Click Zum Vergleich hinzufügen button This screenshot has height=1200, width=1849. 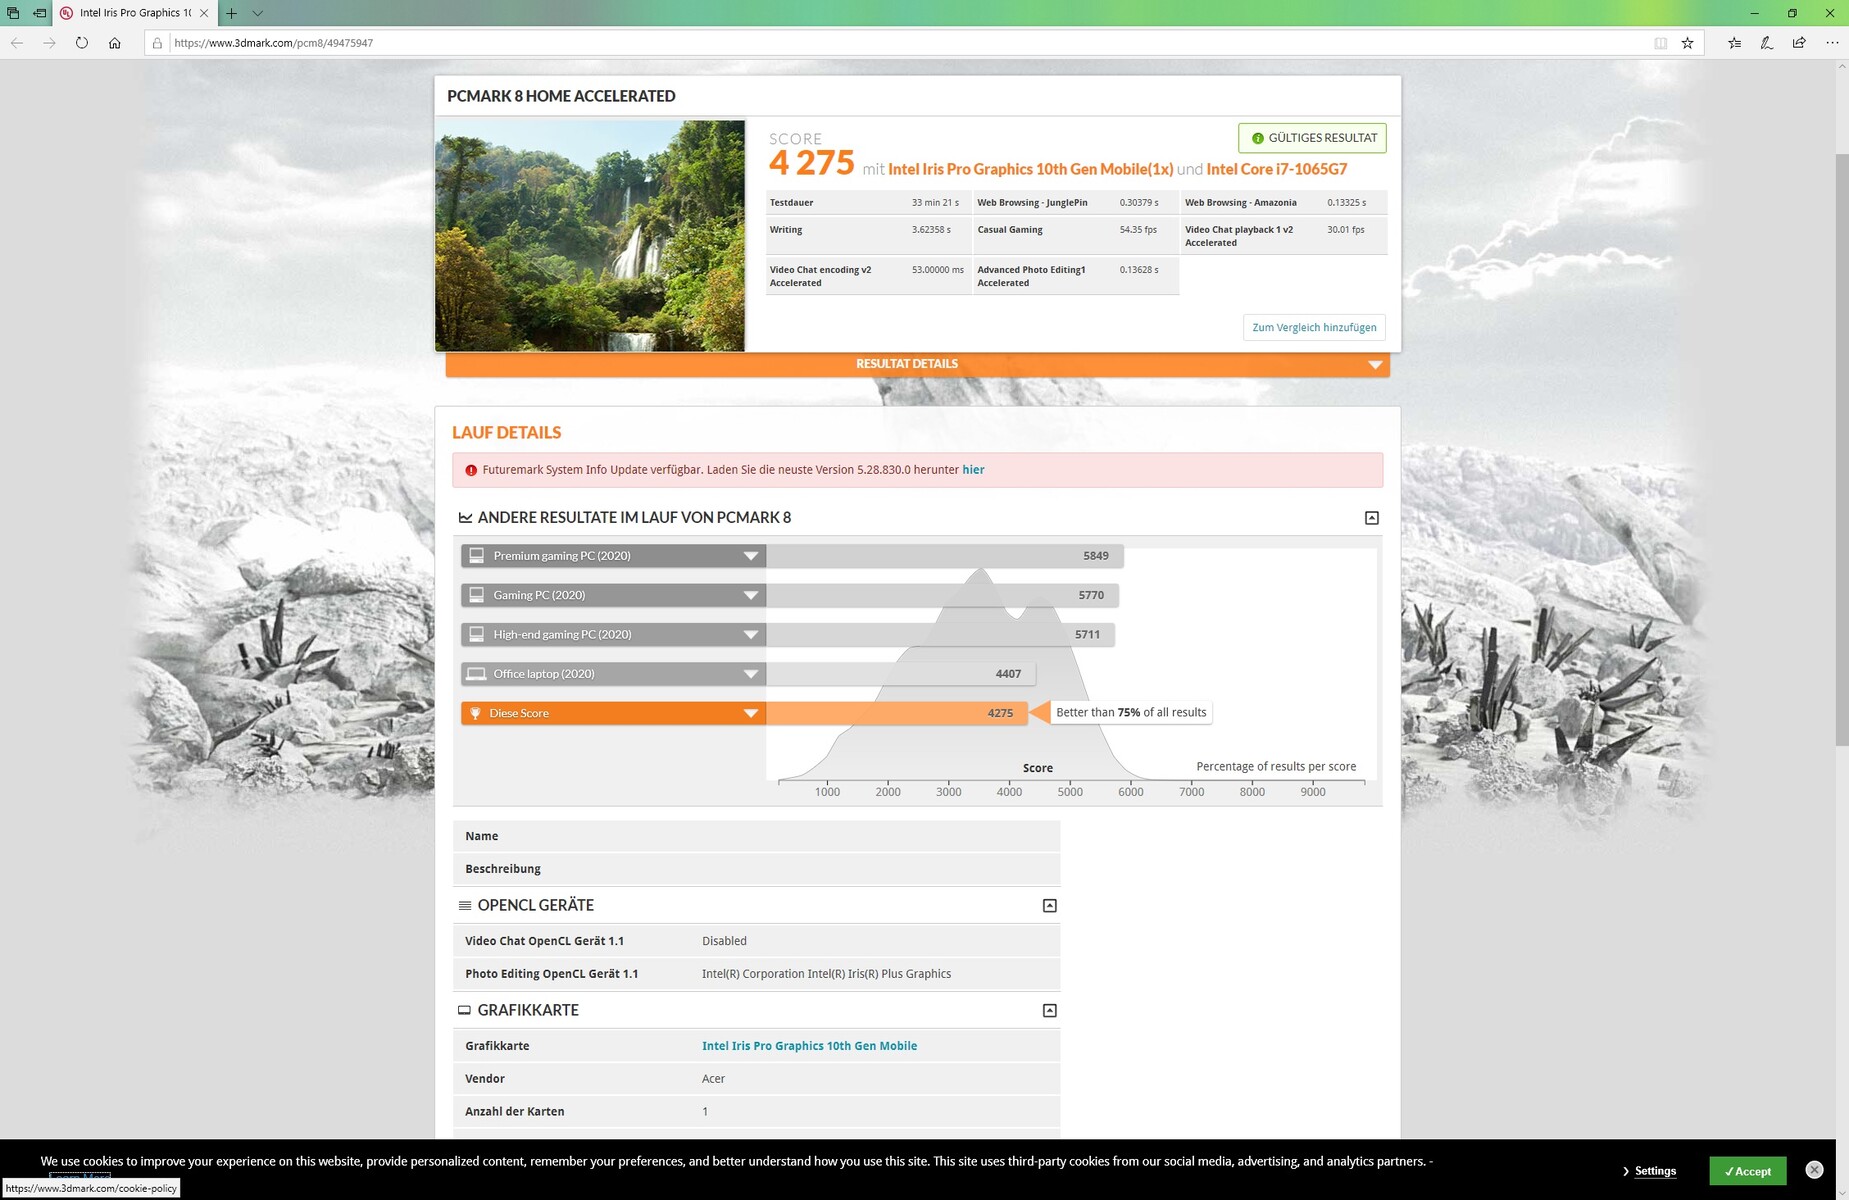pyautogui.click(x=1314, y=327)
